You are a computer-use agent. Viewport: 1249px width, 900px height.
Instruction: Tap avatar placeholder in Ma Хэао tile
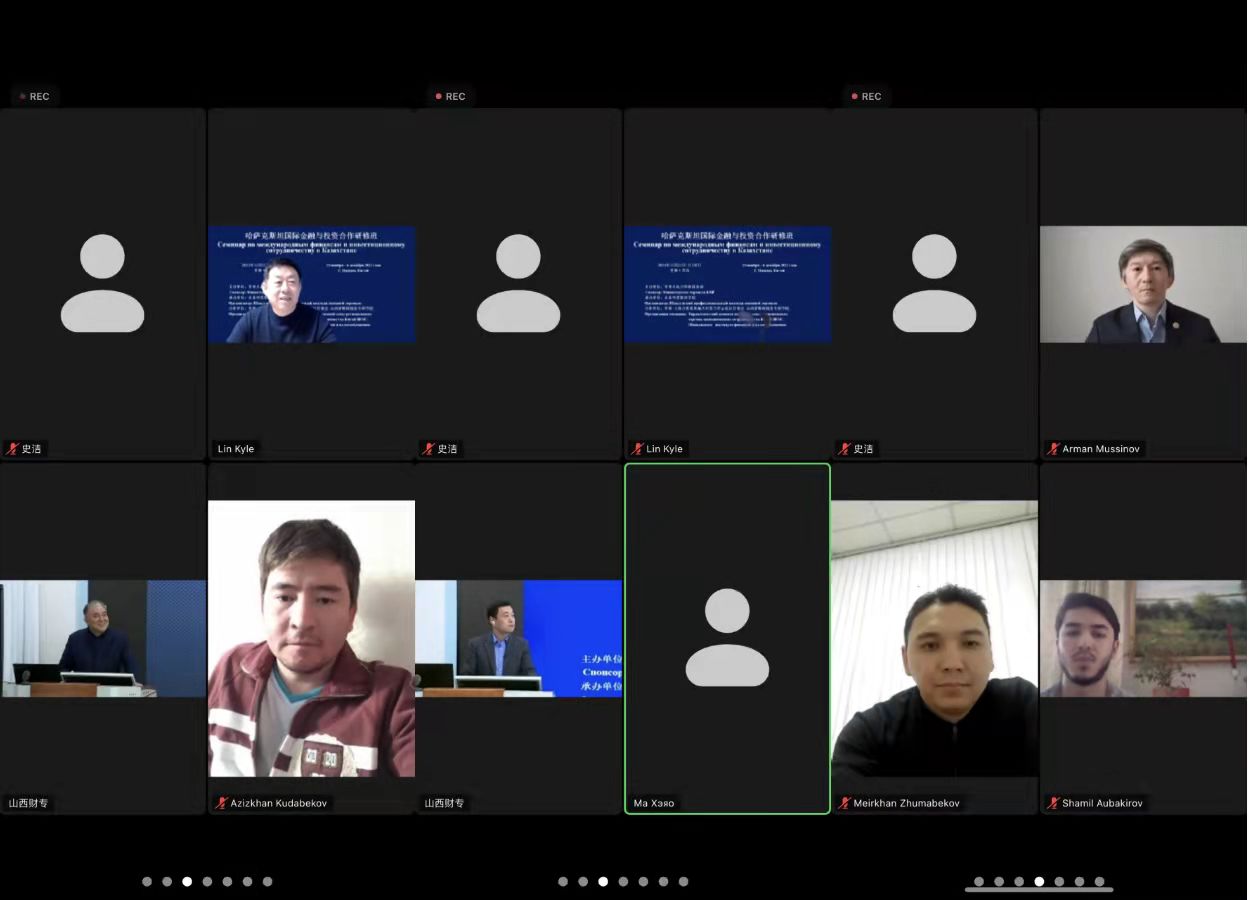click(727, 637)
